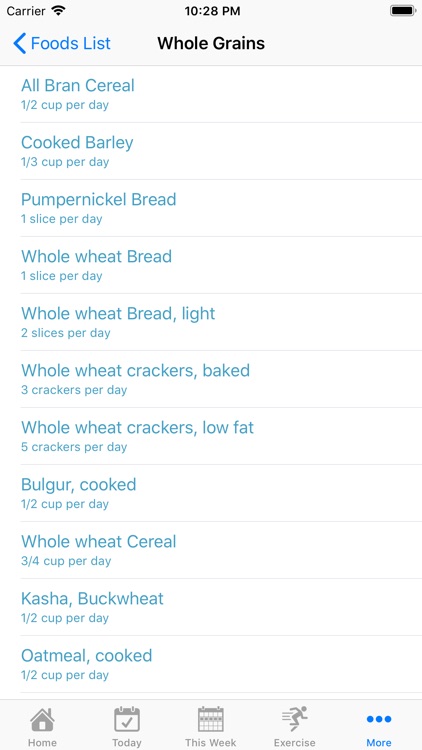This screenshot has width=422, height=750.
Task: Tap the back chevron arrow icon
Action: [x=19, y=44]
